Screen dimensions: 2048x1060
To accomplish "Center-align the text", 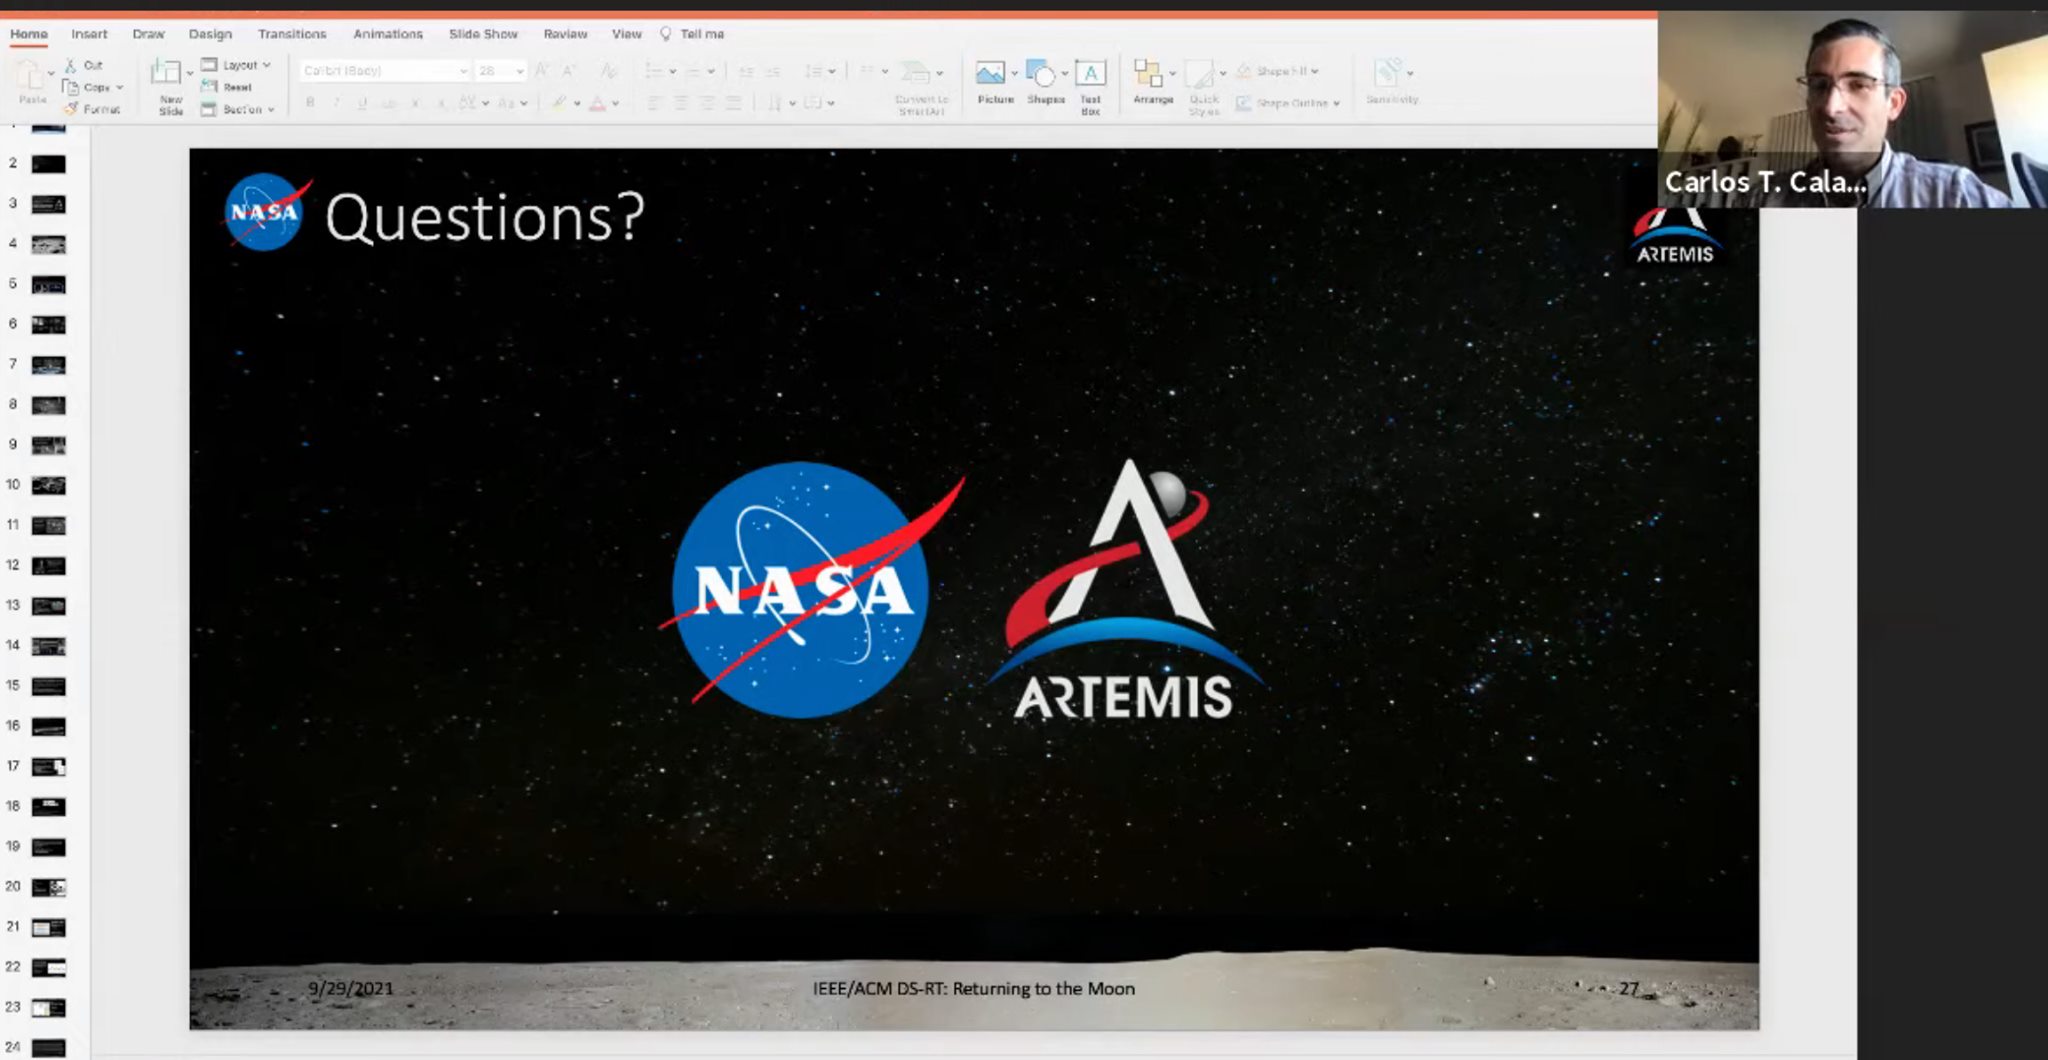I will (681, 103).
